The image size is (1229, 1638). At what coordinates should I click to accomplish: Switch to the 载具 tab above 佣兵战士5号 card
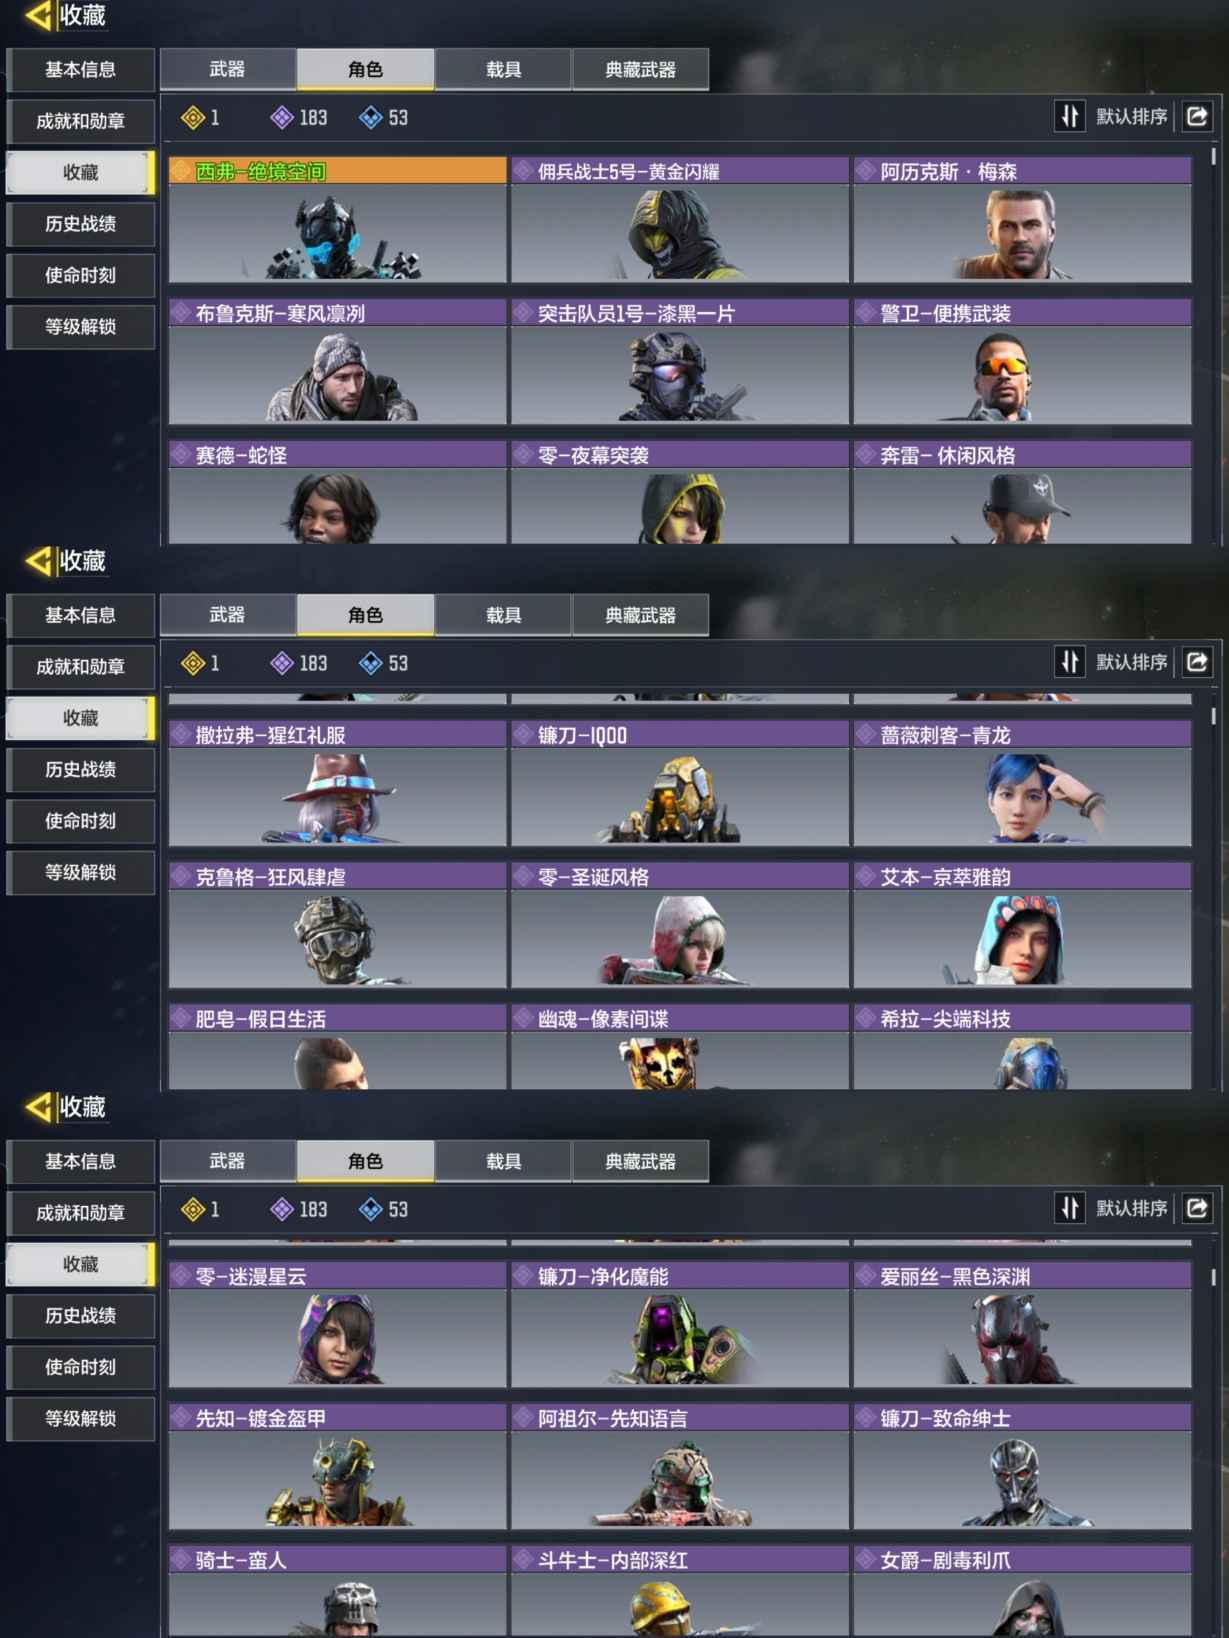click(x=503, y=69)
